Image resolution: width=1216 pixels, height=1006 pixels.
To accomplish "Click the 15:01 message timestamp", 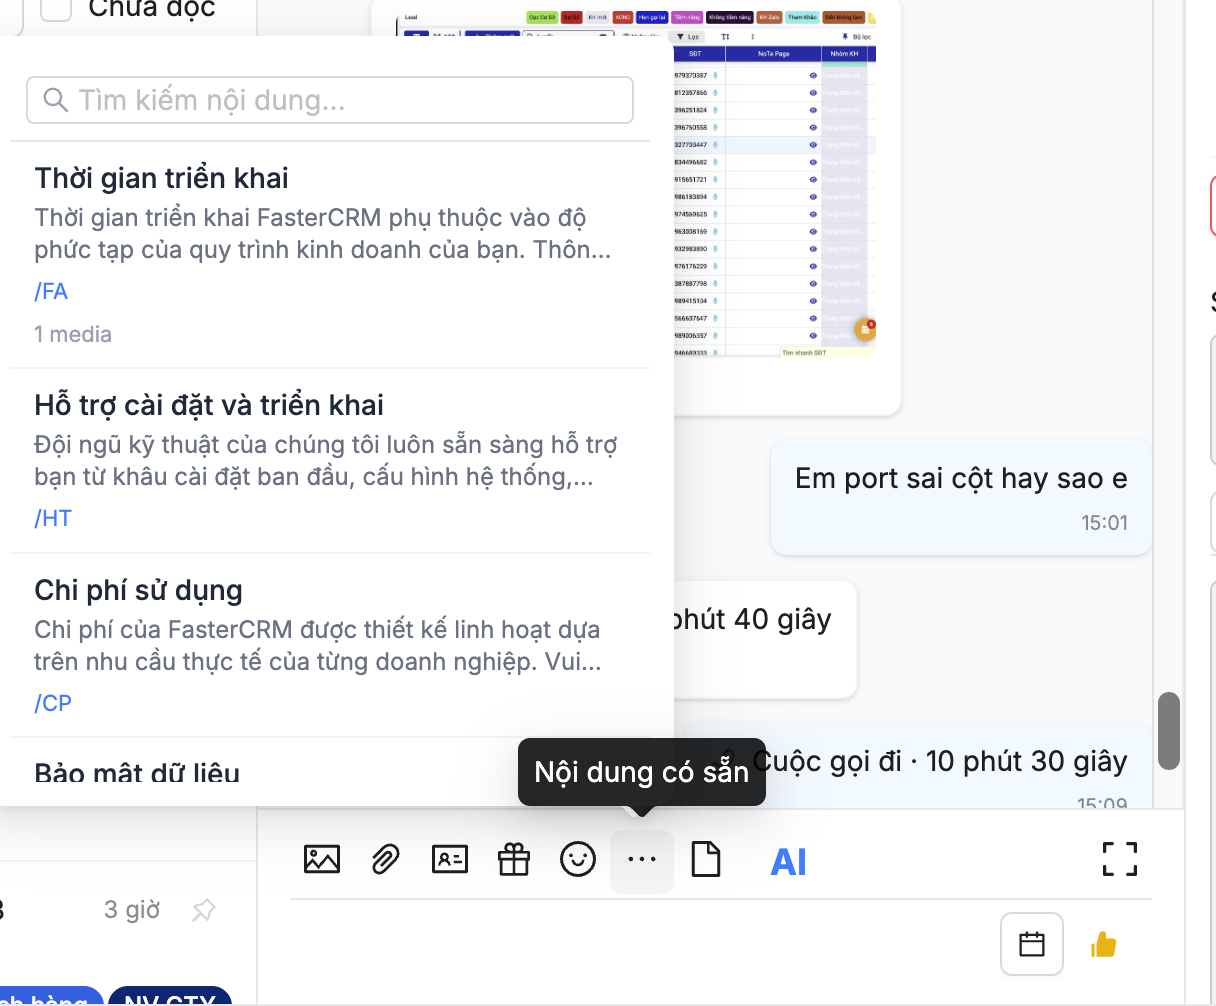I will tap(1104, 522).
